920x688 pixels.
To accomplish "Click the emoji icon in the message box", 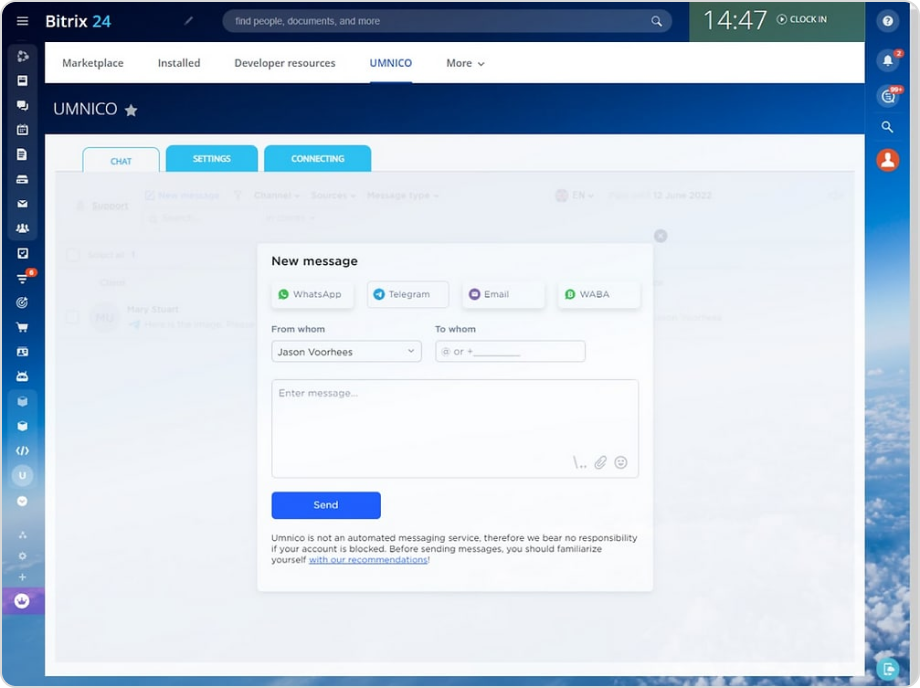I will 621,462.
